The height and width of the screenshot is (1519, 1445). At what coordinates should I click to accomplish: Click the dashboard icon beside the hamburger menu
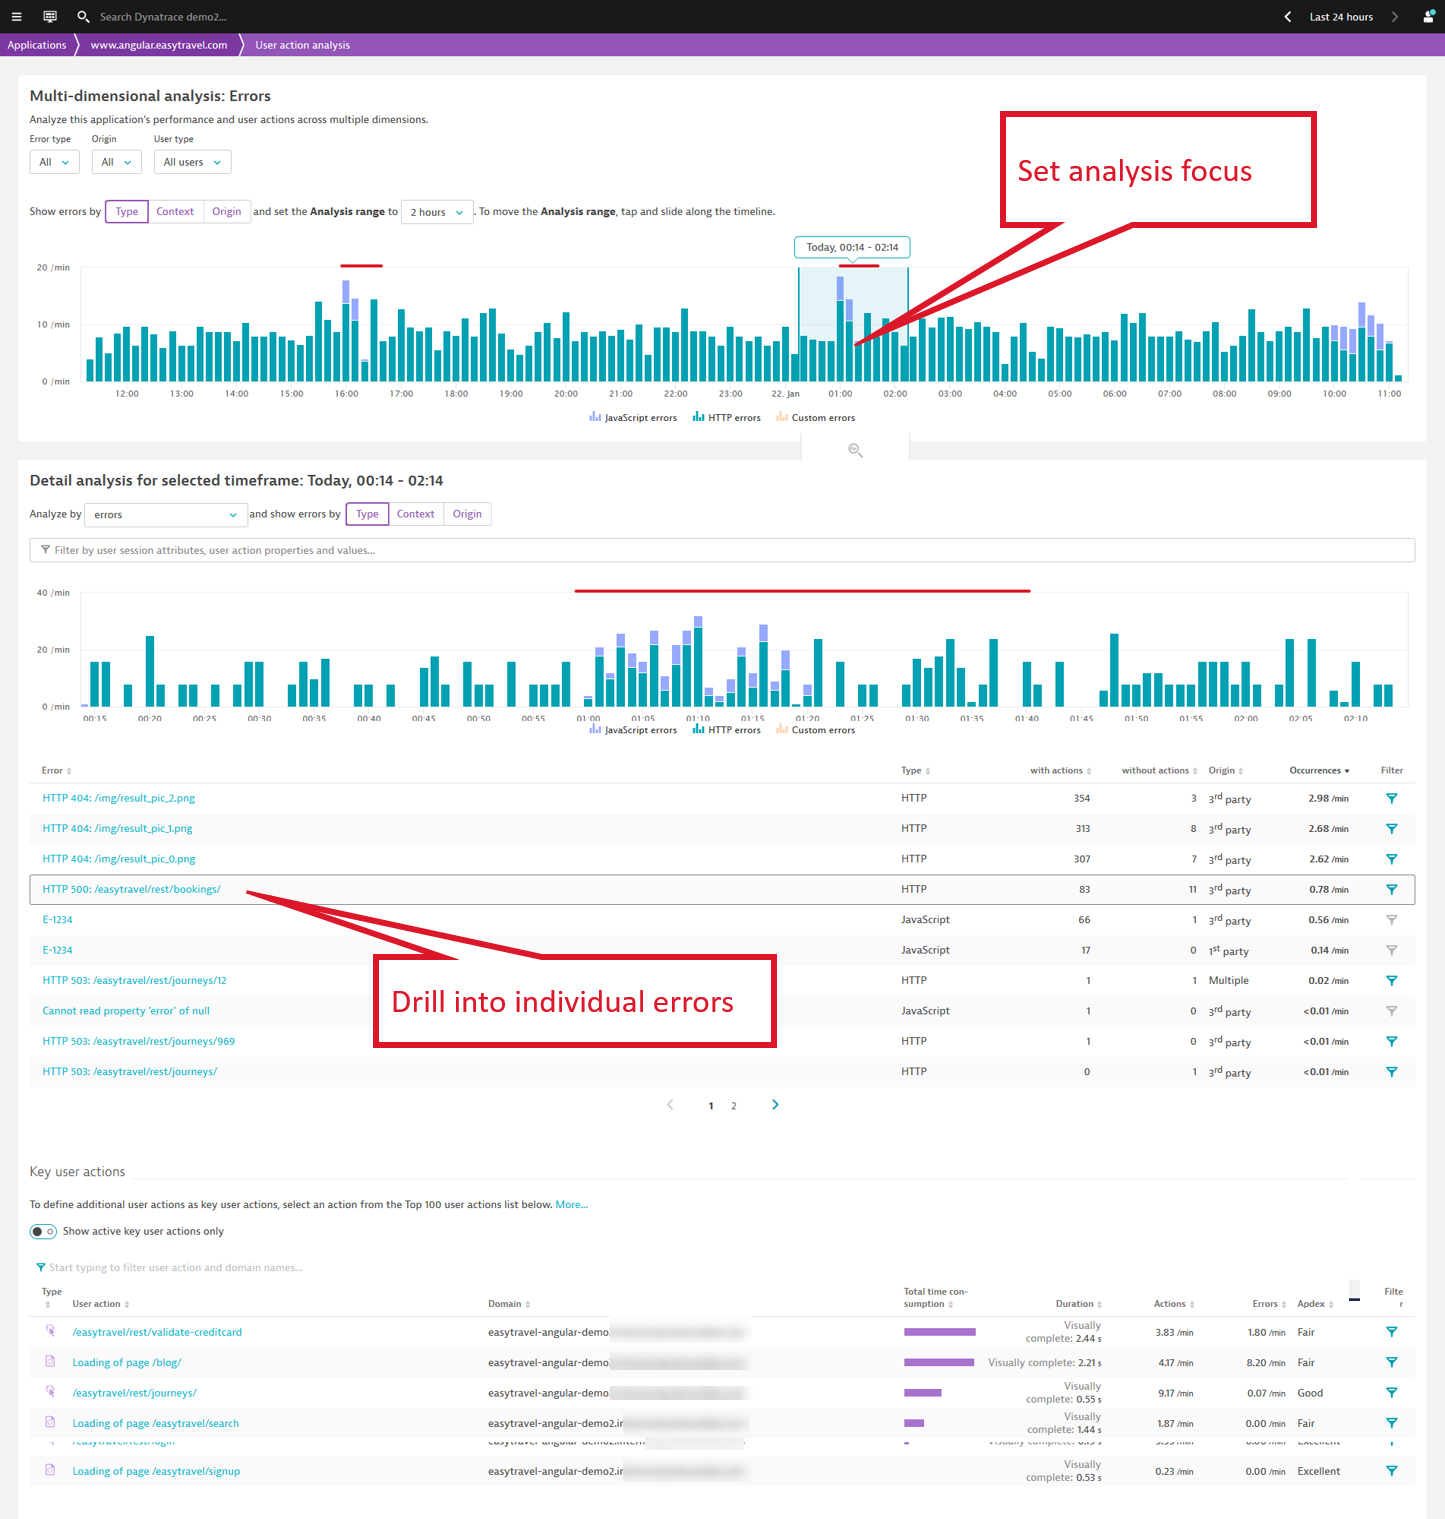click(50, 17)
